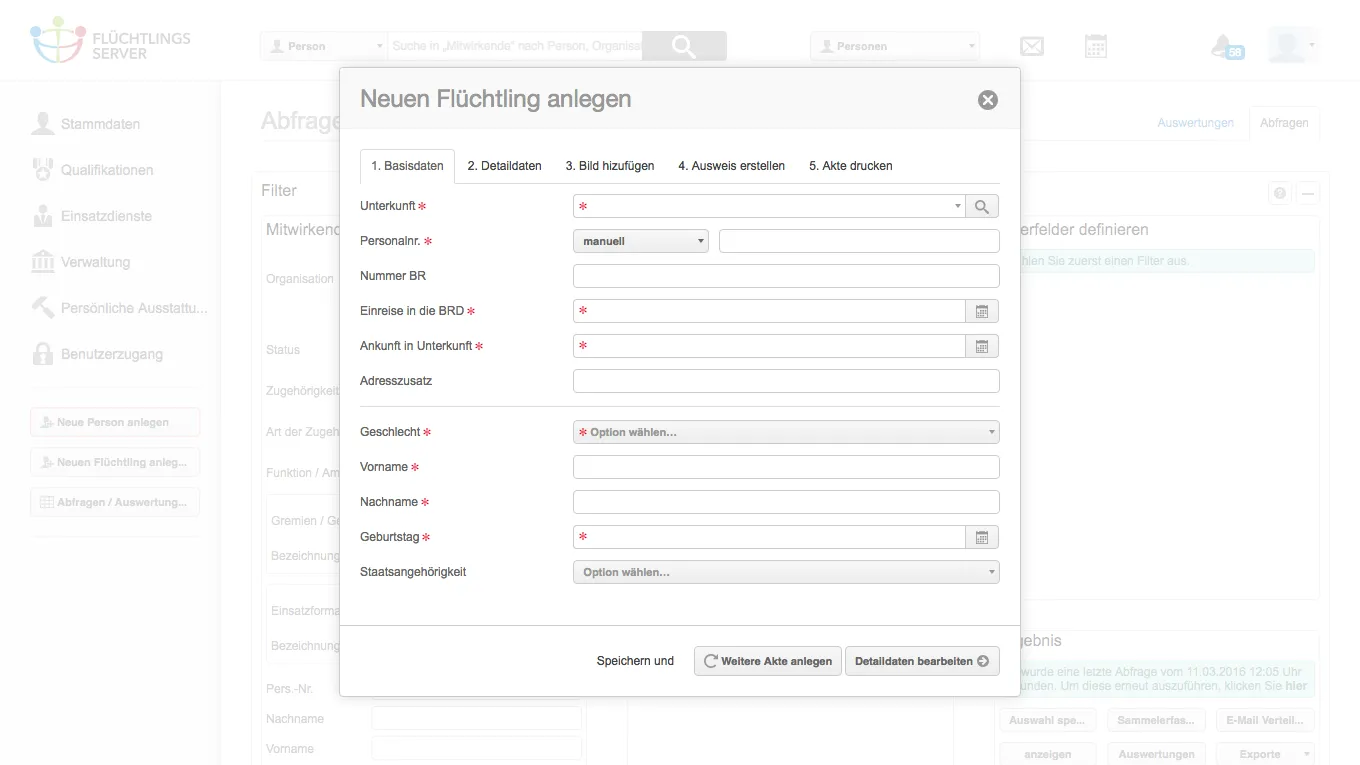Focus the Nummer BR input field
The image size is (1360, 765).
786,276
